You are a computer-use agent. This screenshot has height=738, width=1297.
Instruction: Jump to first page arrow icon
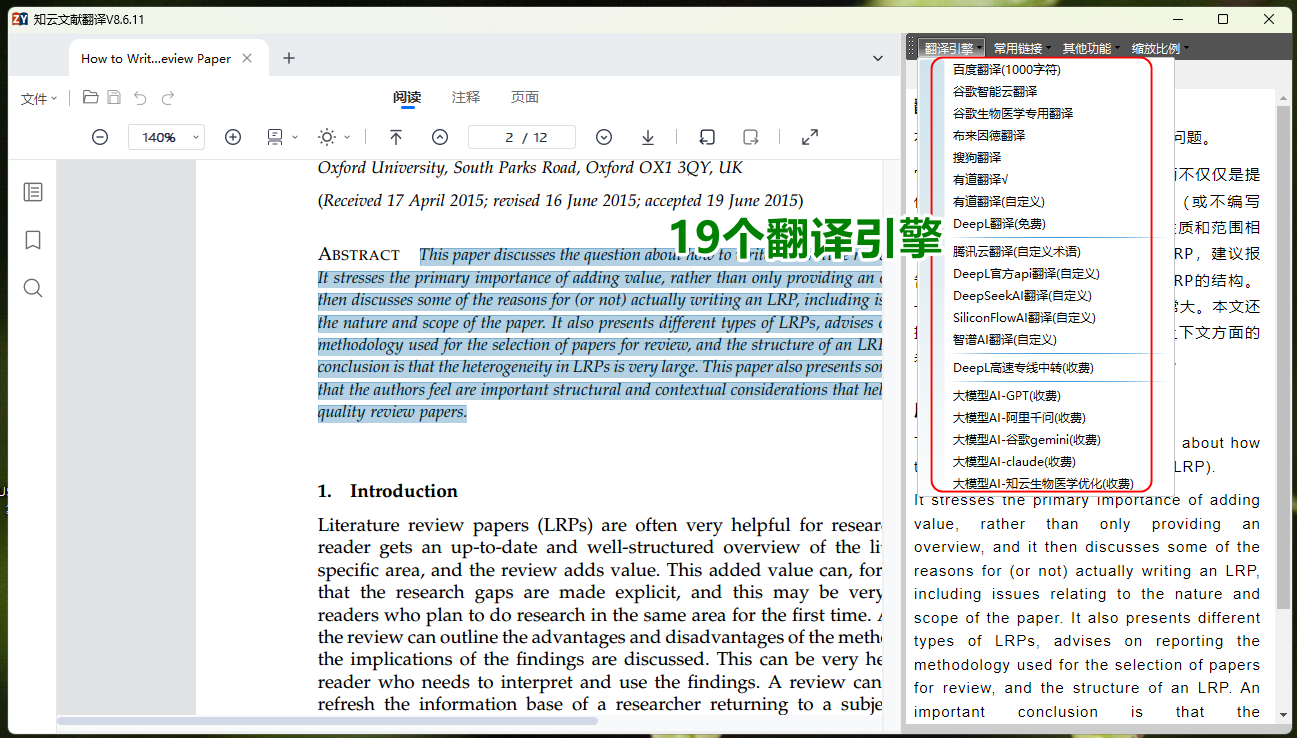(x=396, y=137)
